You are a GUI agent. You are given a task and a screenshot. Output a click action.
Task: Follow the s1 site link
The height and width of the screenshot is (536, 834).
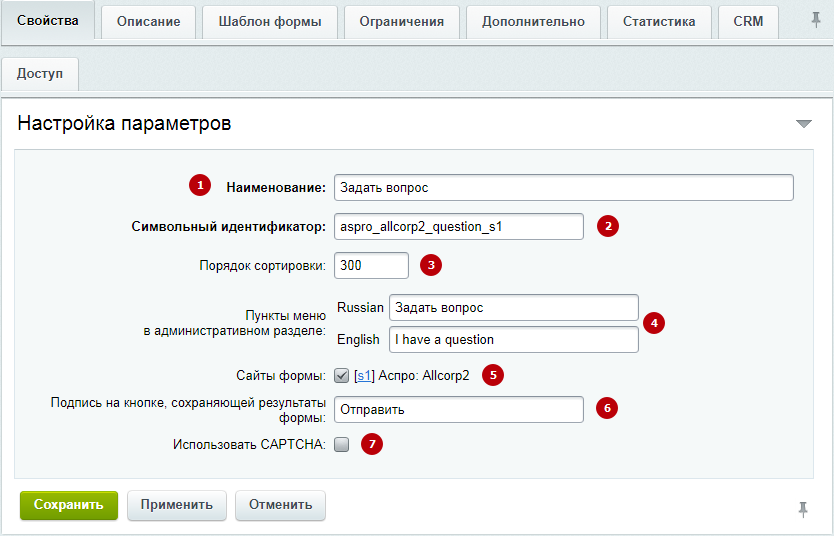[364, 376]
